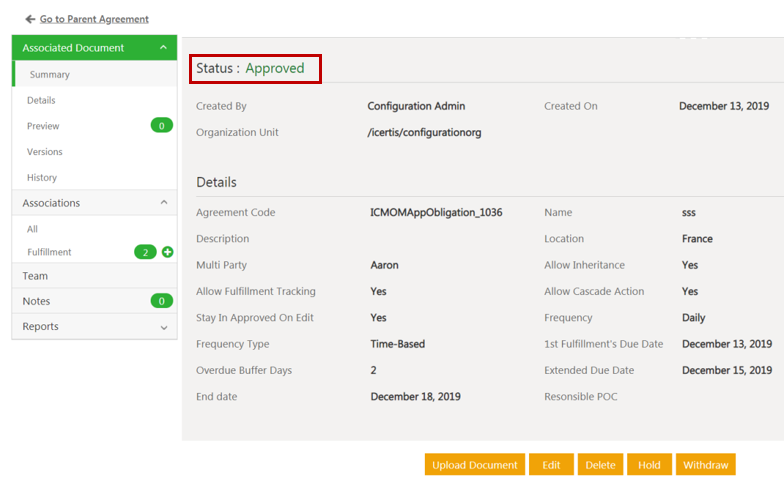This screenshot has height=489, width=784.
Task: Select Versions in the left navigation
Action: coord(45,152)
